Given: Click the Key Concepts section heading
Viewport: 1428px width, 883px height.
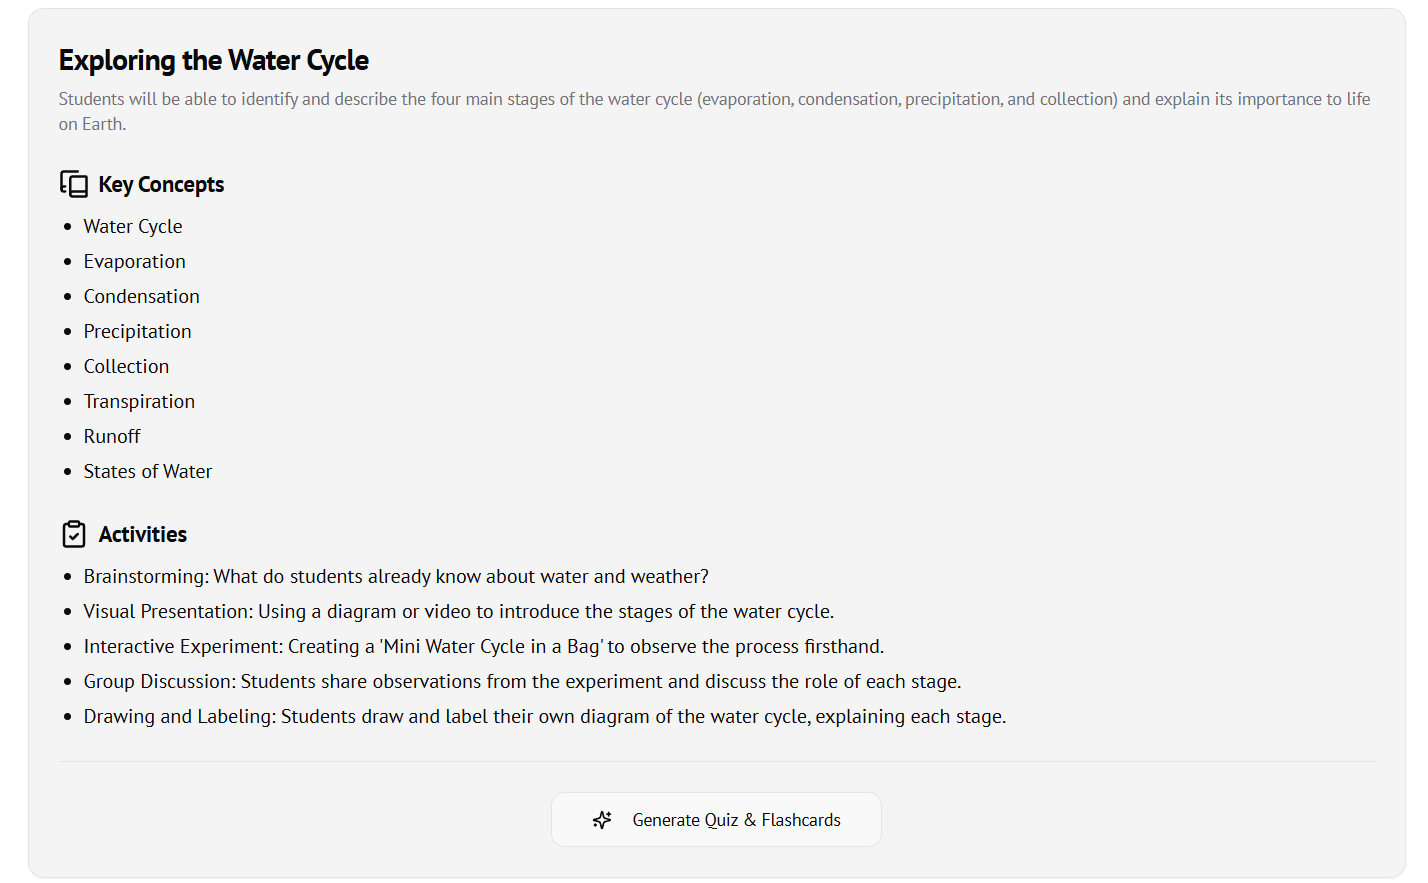Looking at the screenshot, I should click(x=161, y=185).
